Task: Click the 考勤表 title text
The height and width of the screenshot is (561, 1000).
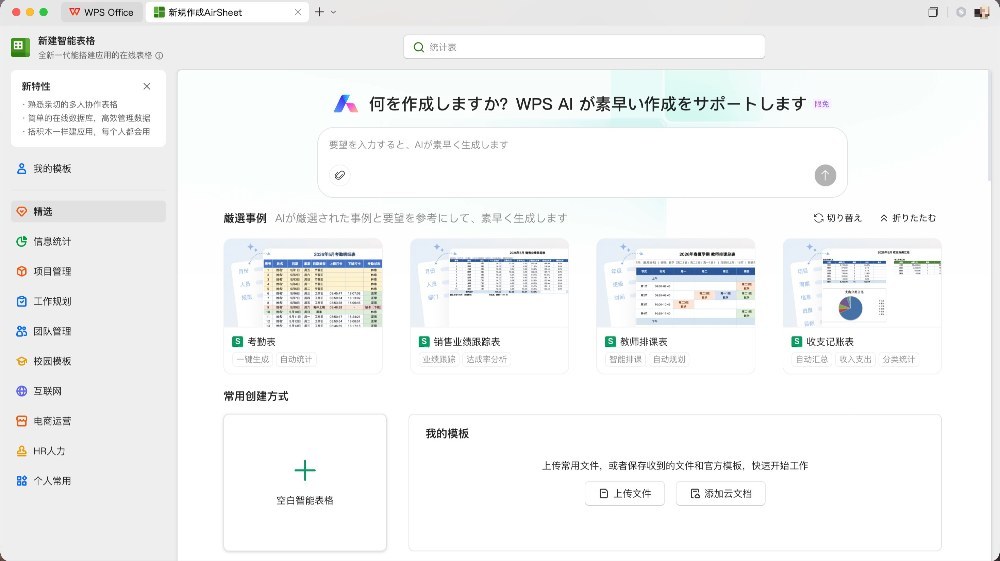Action: [x=261, y=342]
